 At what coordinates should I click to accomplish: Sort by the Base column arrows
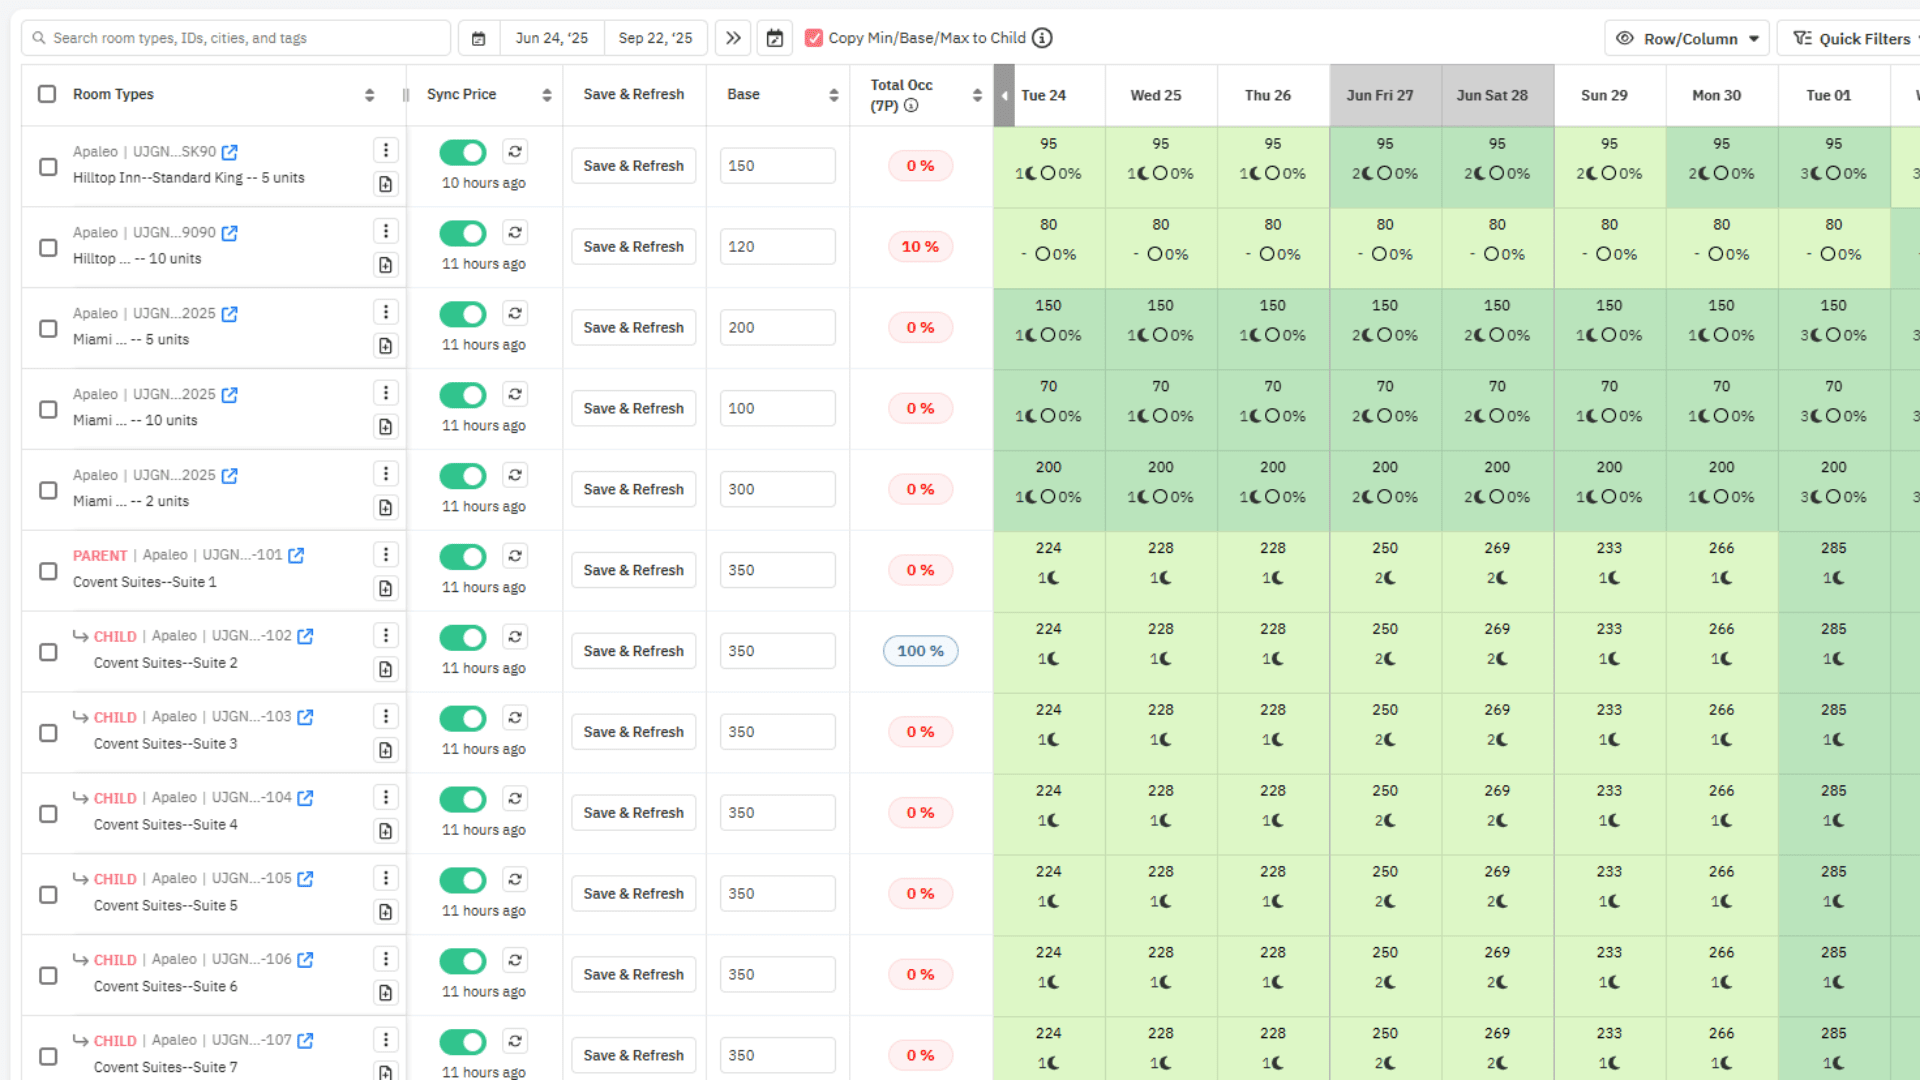(834, 95)
